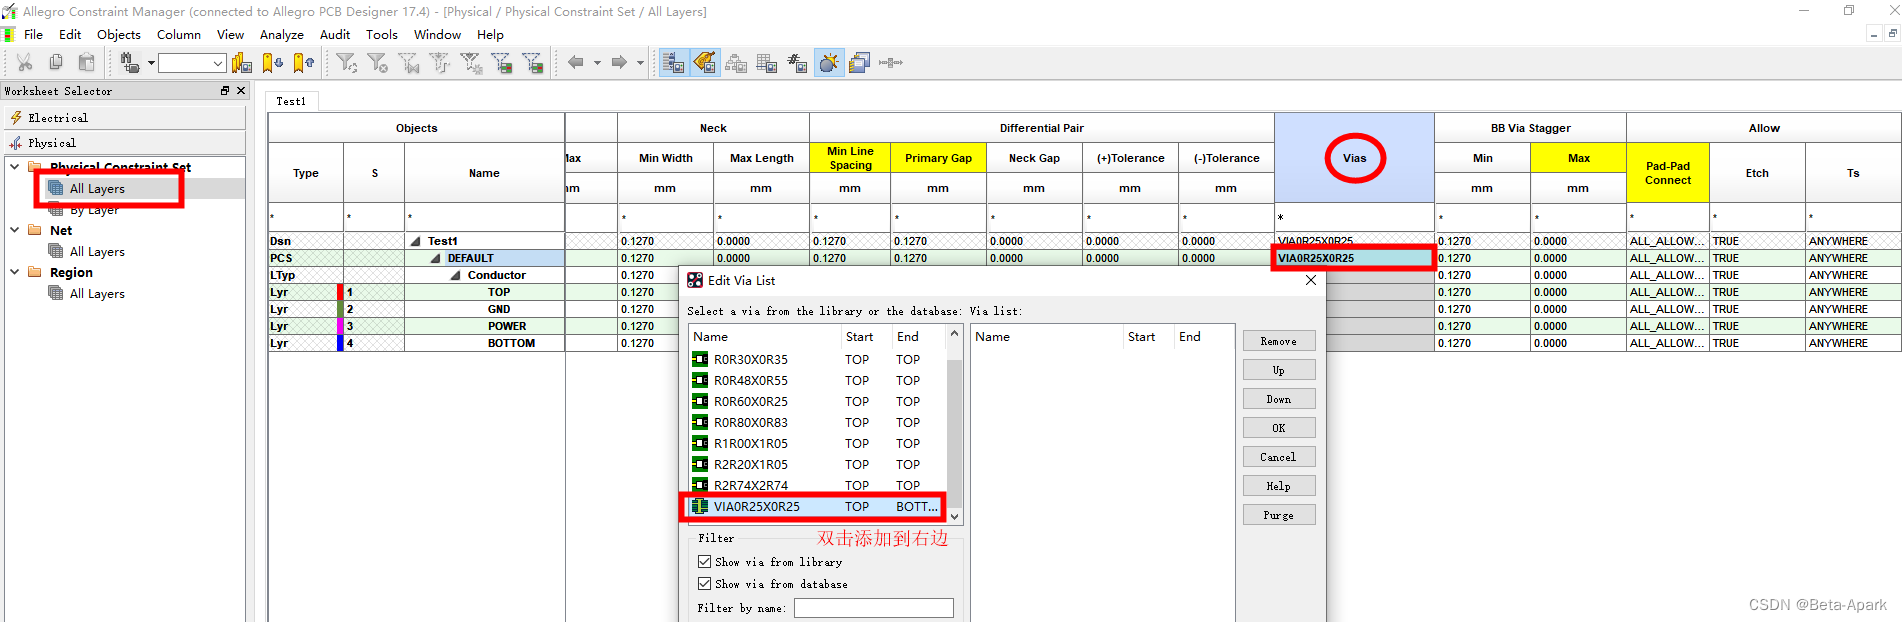Switch to the Test1 tab
The image size is (1902, 622).
point(291,101)
